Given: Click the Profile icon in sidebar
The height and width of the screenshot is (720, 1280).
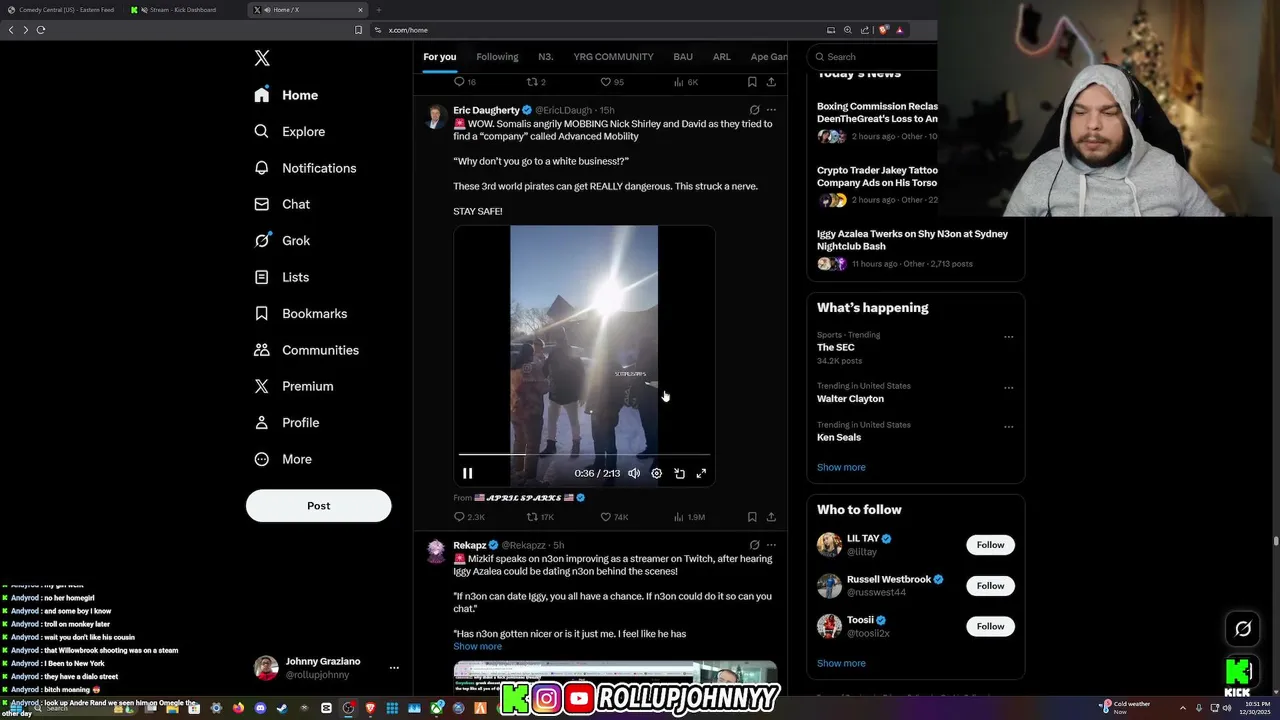Looking at the screenshot, I should click(x=262, y=422).
